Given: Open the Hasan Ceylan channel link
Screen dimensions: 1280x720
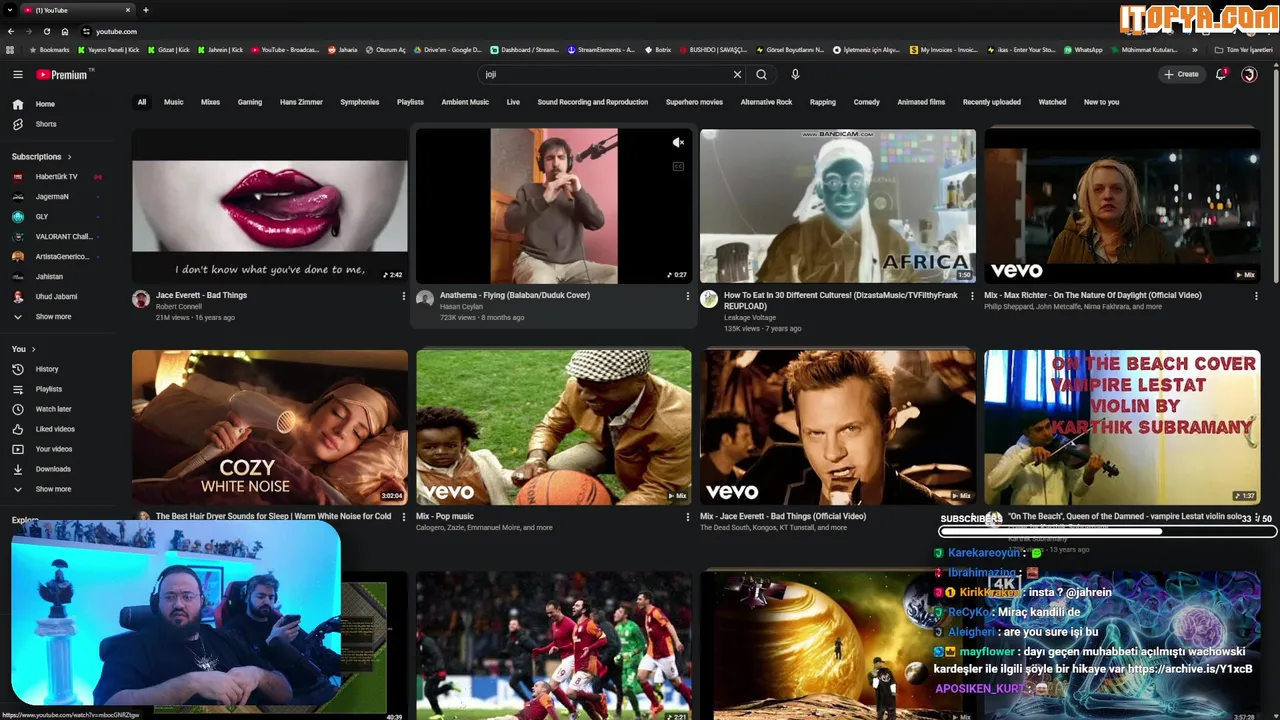Looking at the screenshot, I should (461, 307).
